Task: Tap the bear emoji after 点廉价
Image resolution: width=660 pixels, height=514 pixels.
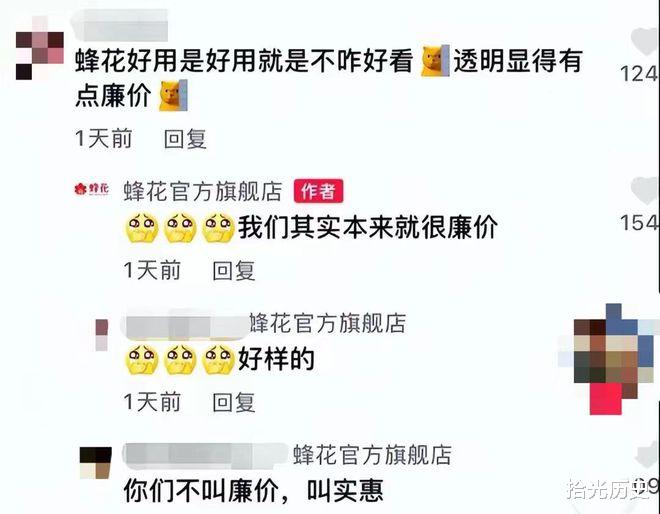Action: pyautogui.click(x=173, y=96)
